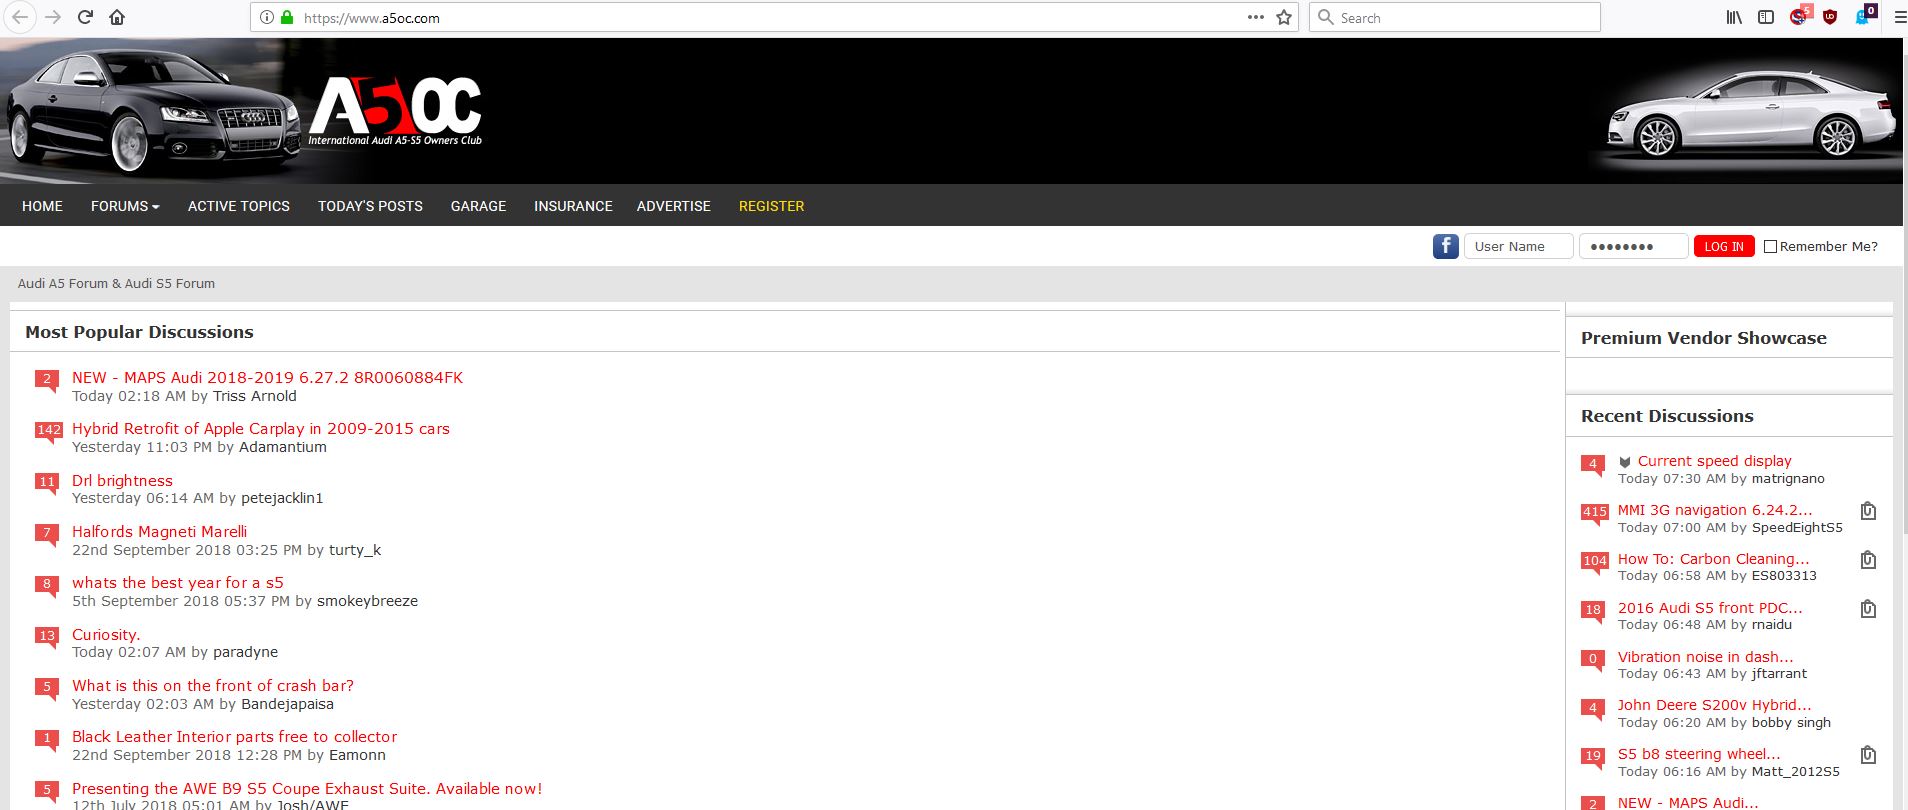Screen dimensions: 1908x810
Task: Open the Insurance menu item
Action: click(573, 206)
